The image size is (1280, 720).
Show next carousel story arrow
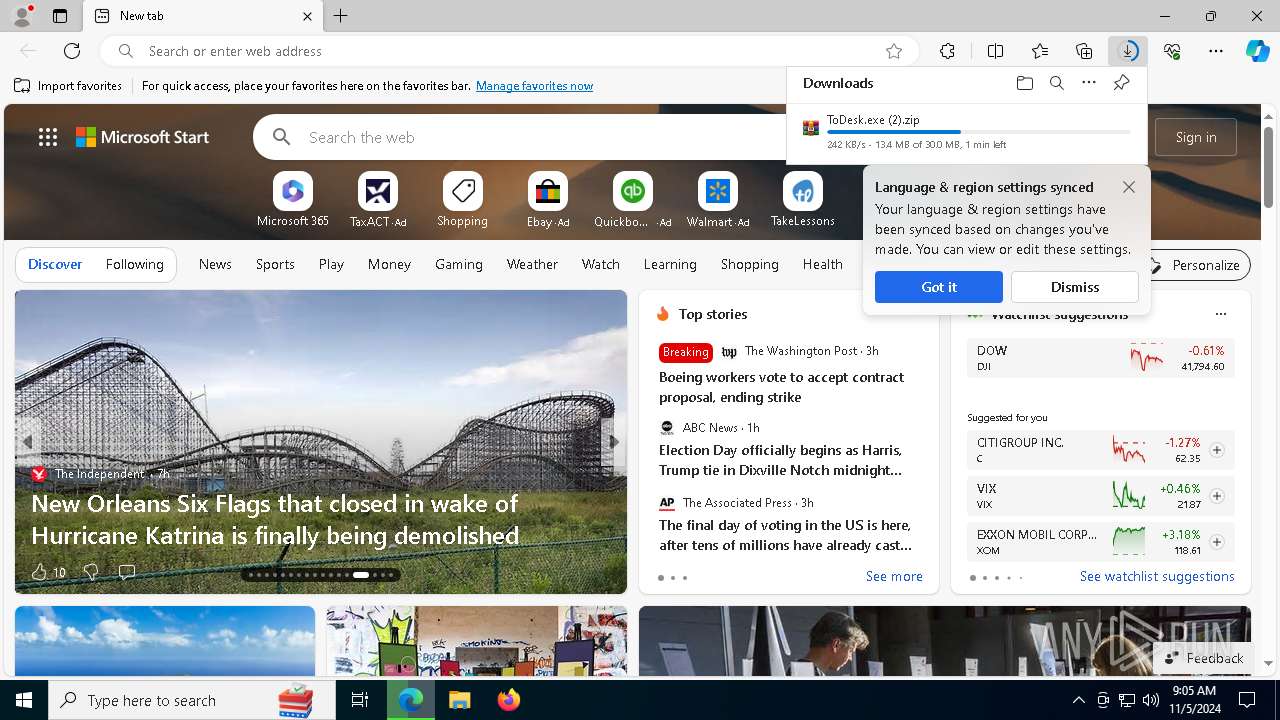615,441
